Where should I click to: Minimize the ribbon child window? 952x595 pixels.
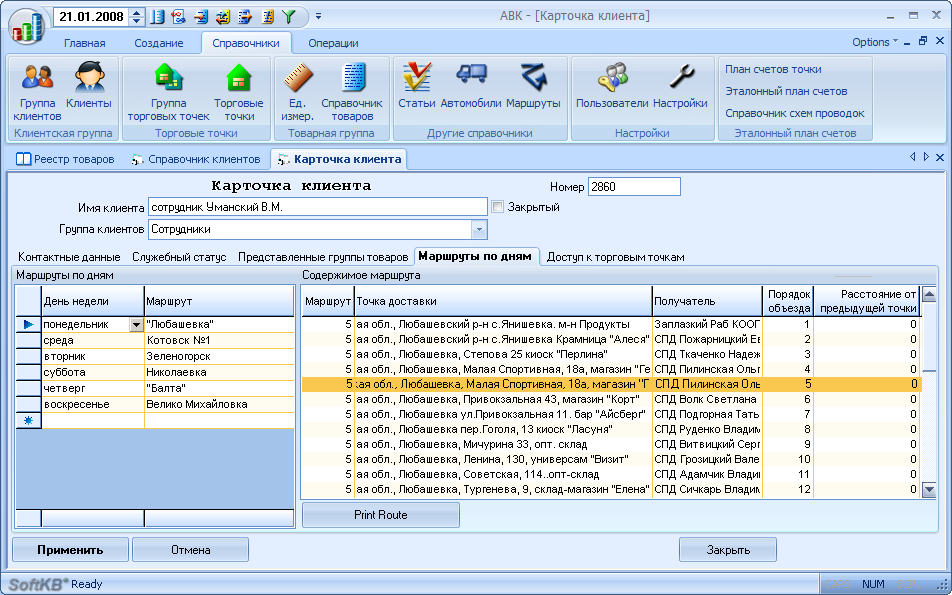[907, 42]
